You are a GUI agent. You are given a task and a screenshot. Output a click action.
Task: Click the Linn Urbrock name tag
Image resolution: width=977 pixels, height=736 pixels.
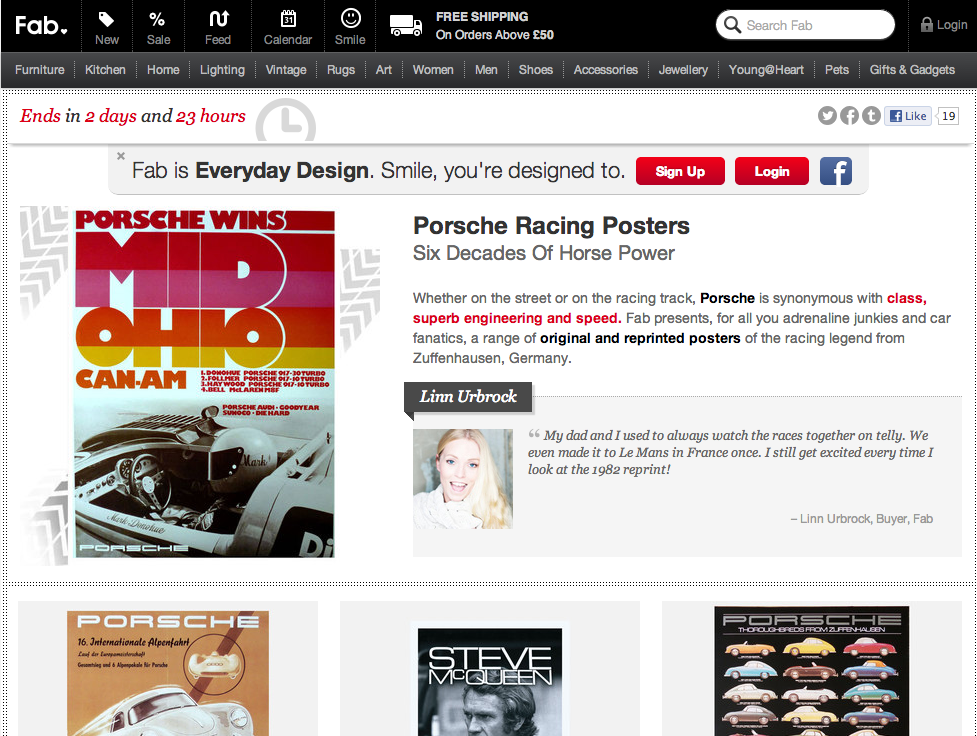(468, 396)
